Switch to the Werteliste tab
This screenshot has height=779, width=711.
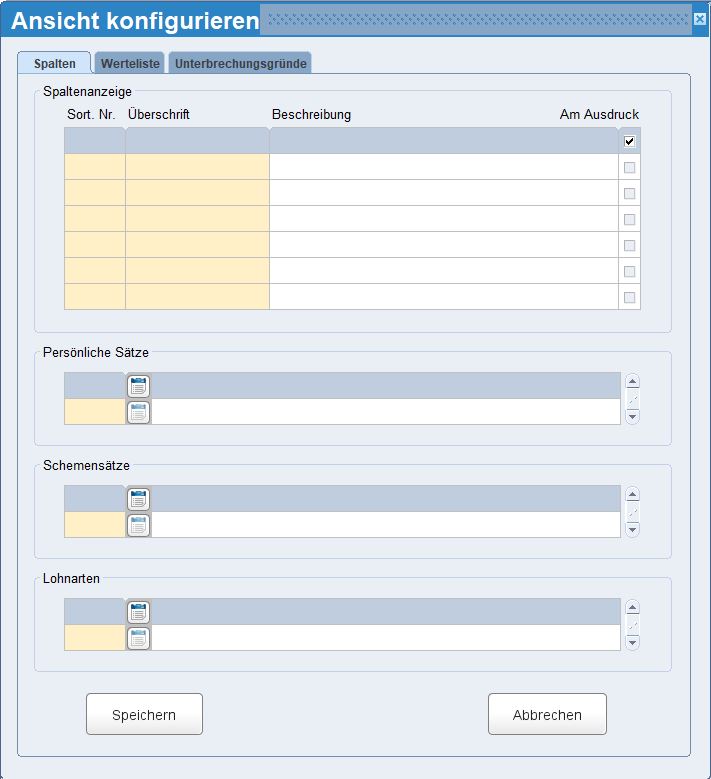point(130,63)
